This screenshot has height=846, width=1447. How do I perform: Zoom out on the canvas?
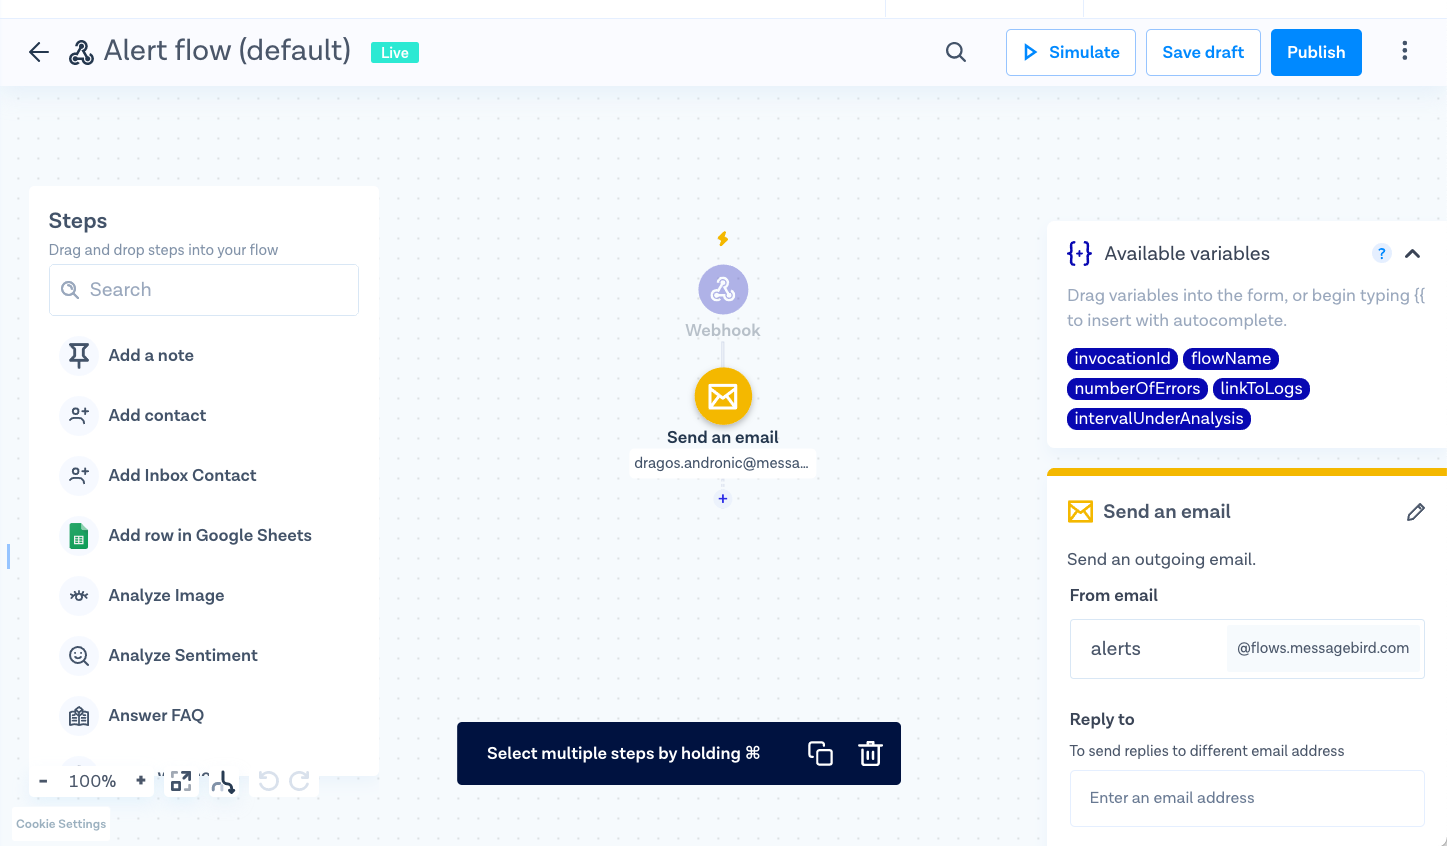tap(43, 781)
